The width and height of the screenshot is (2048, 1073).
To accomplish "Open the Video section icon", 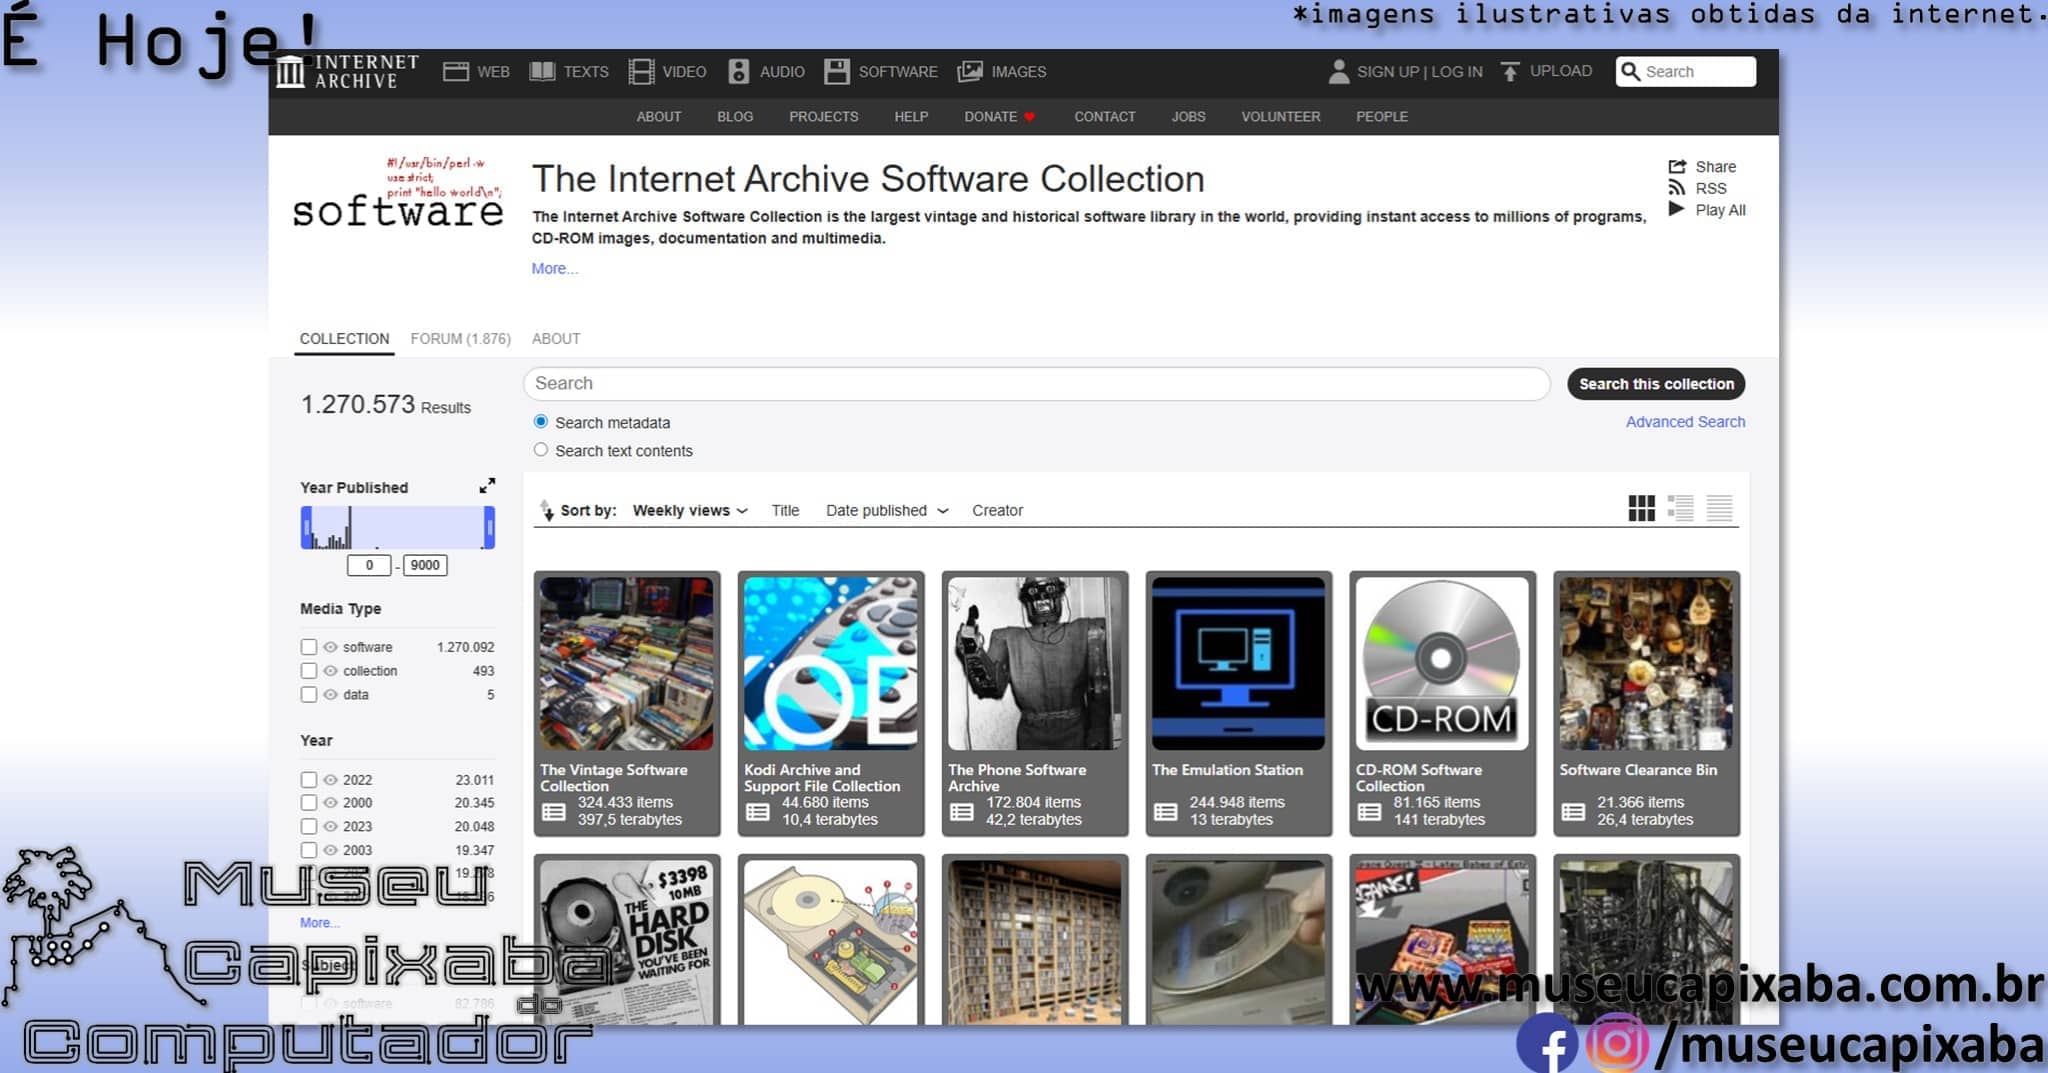I will coord(641,72).
